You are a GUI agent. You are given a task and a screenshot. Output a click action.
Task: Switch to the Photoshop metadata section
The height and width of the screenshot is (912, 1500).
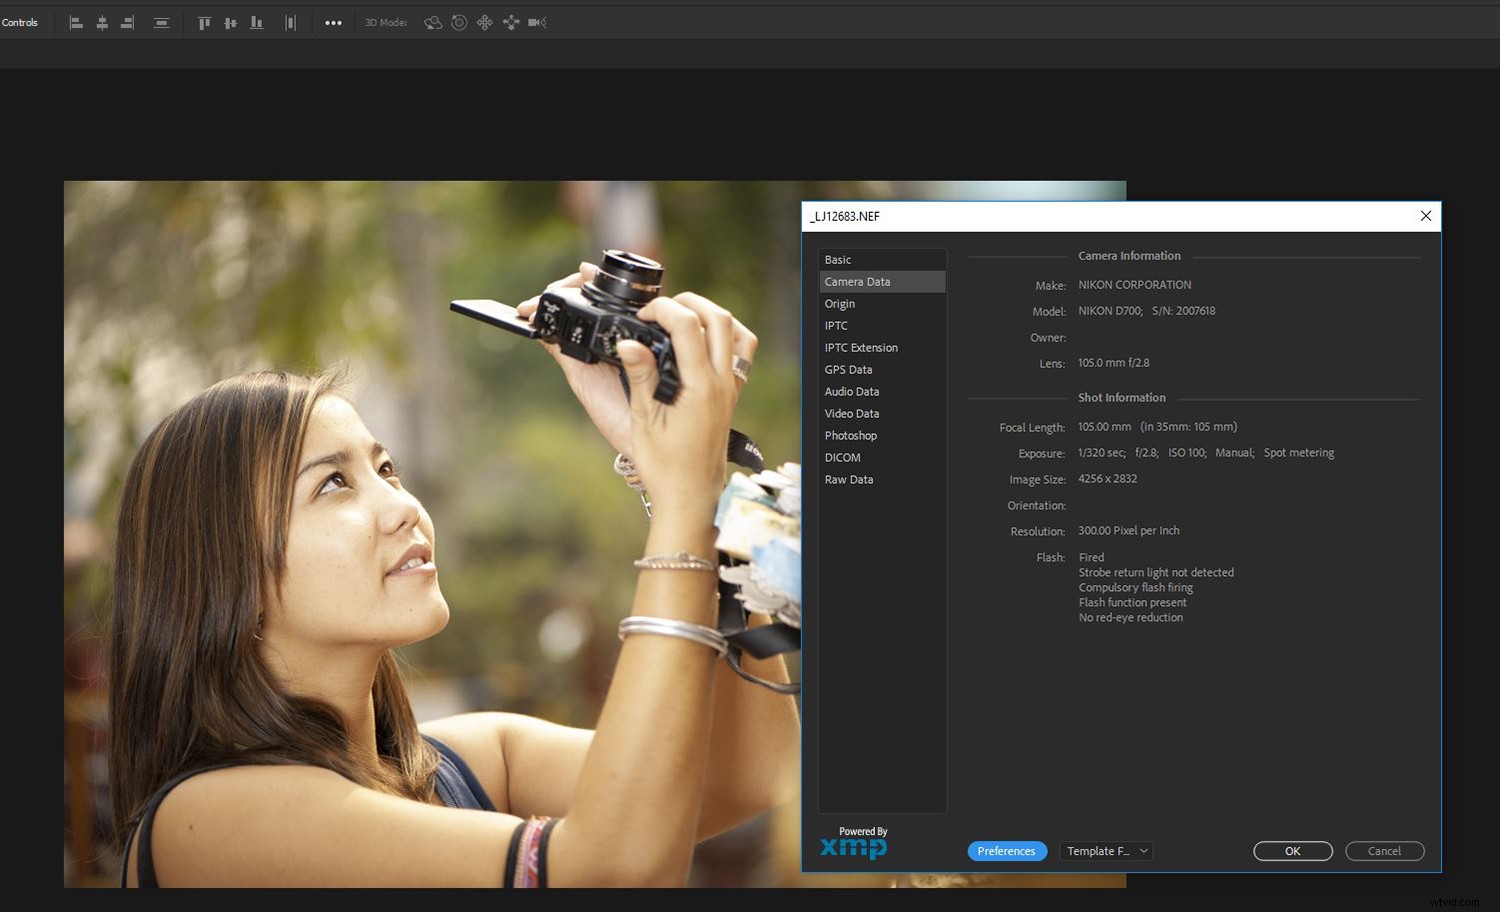851,435
